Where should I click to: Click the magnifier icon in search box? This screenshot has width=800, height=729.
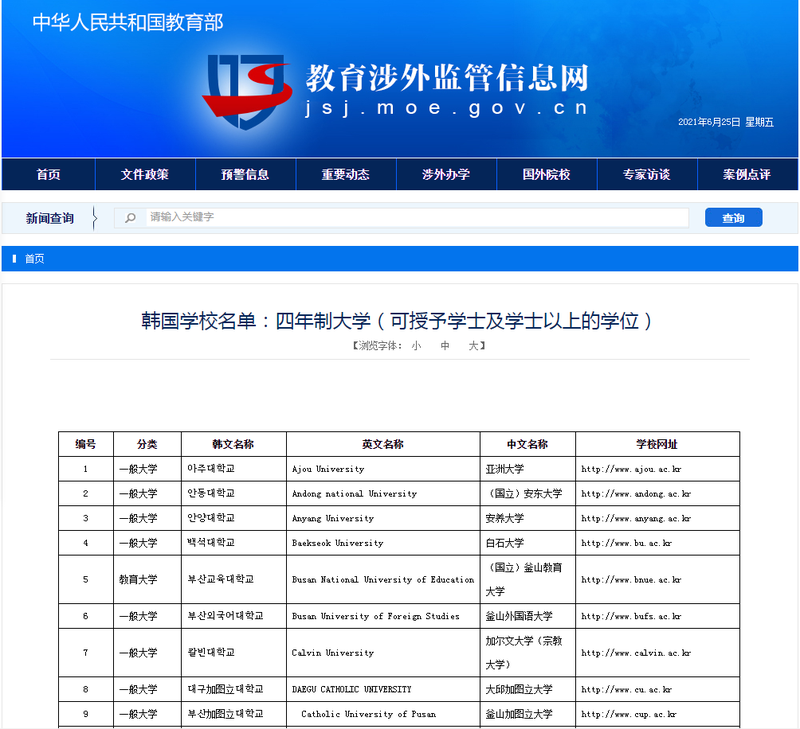[130, 218]
